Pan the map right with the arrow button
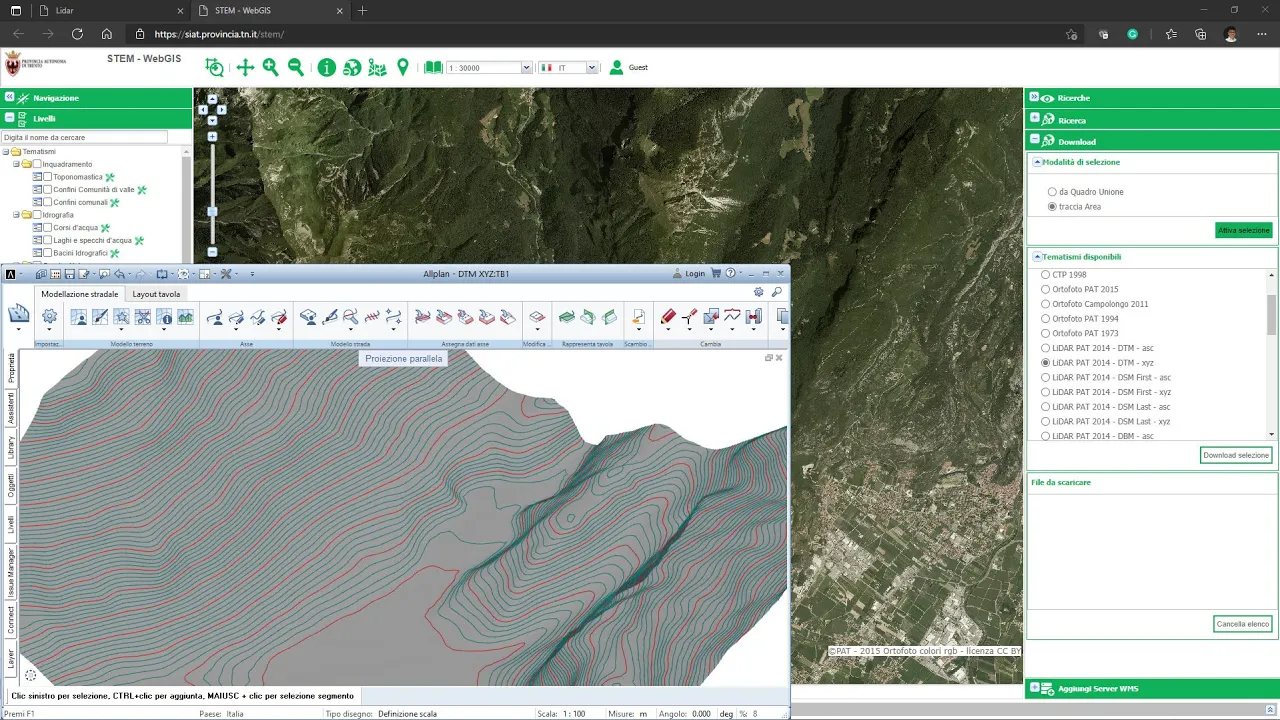1280x720 pixels. 222,109
